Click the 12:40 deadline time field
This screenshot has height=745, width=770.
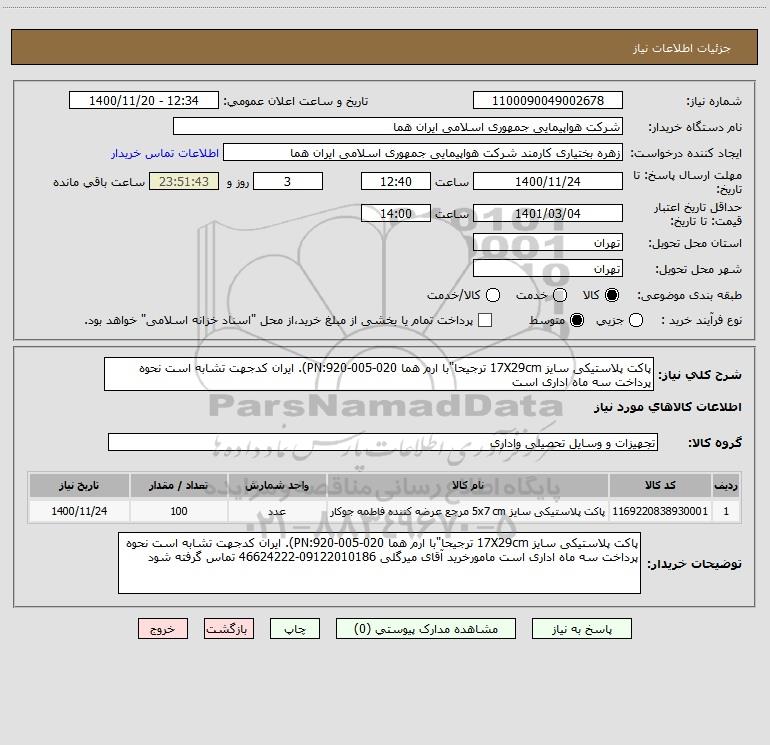396,182
